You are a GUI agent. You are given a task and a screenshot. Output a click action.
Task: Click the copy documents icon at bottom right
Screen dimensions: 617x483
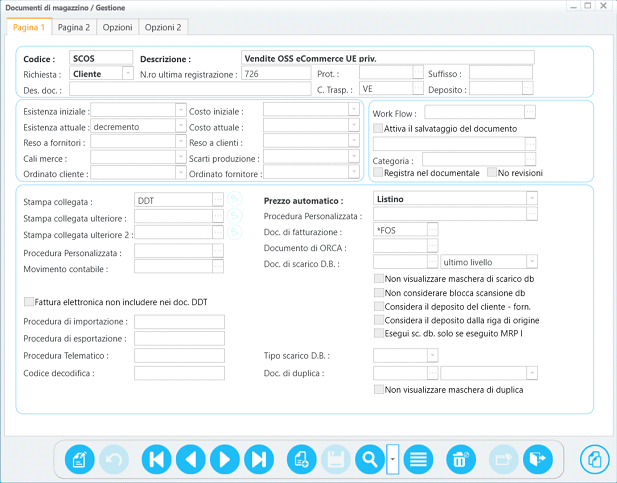(x=595, y=459)
